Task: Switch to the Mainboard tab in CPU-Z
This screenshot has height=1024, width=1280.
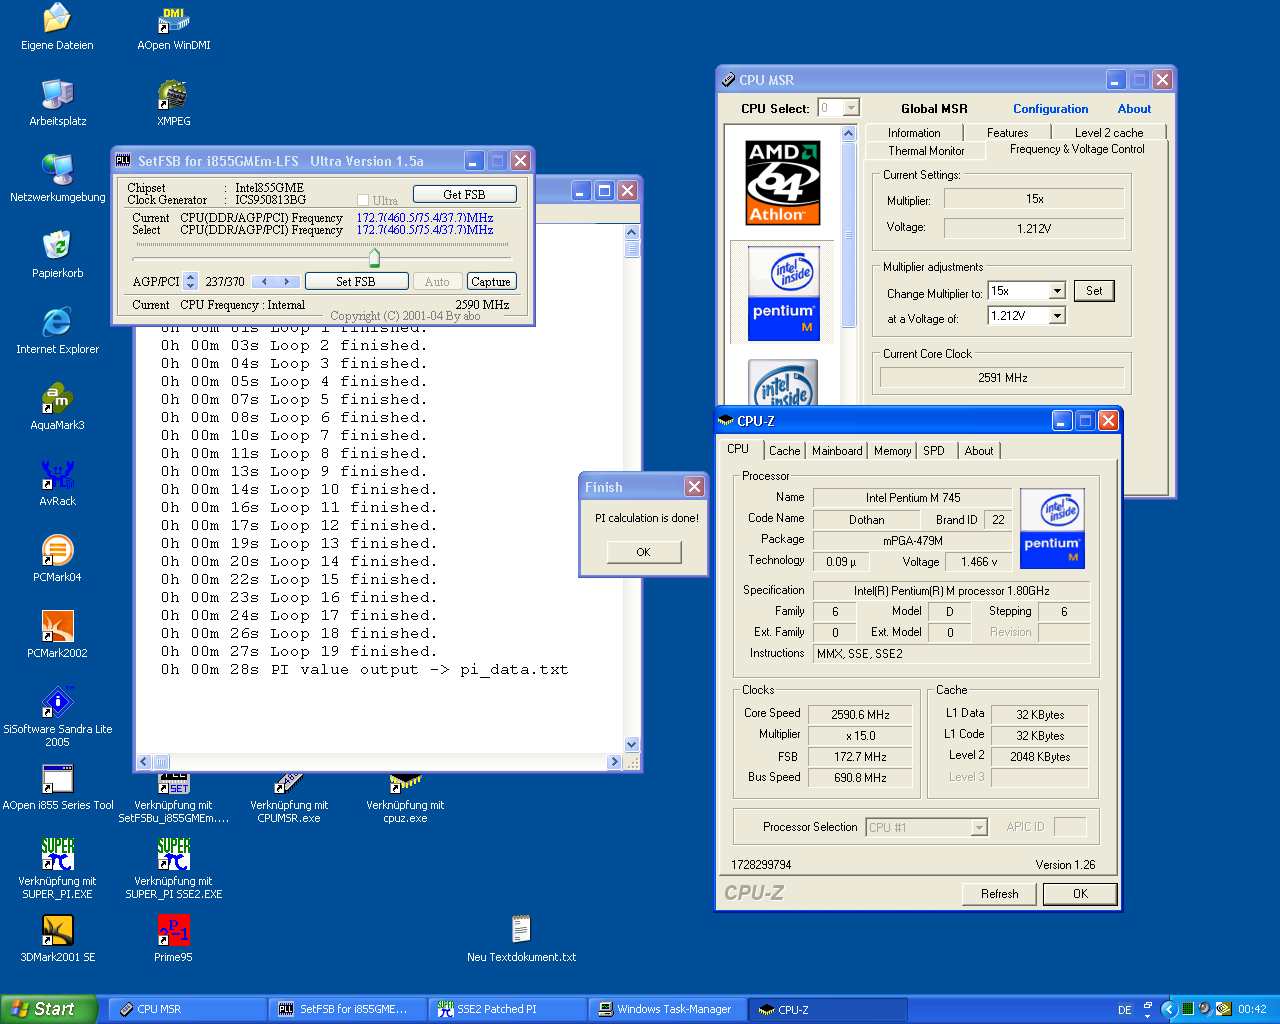Action: (x=837, y=451)
